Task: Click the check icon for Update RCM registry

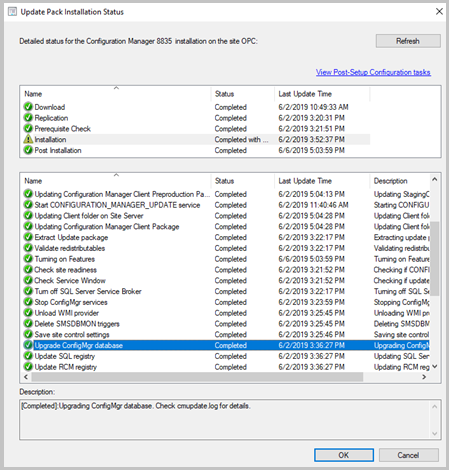Action: 28,367
